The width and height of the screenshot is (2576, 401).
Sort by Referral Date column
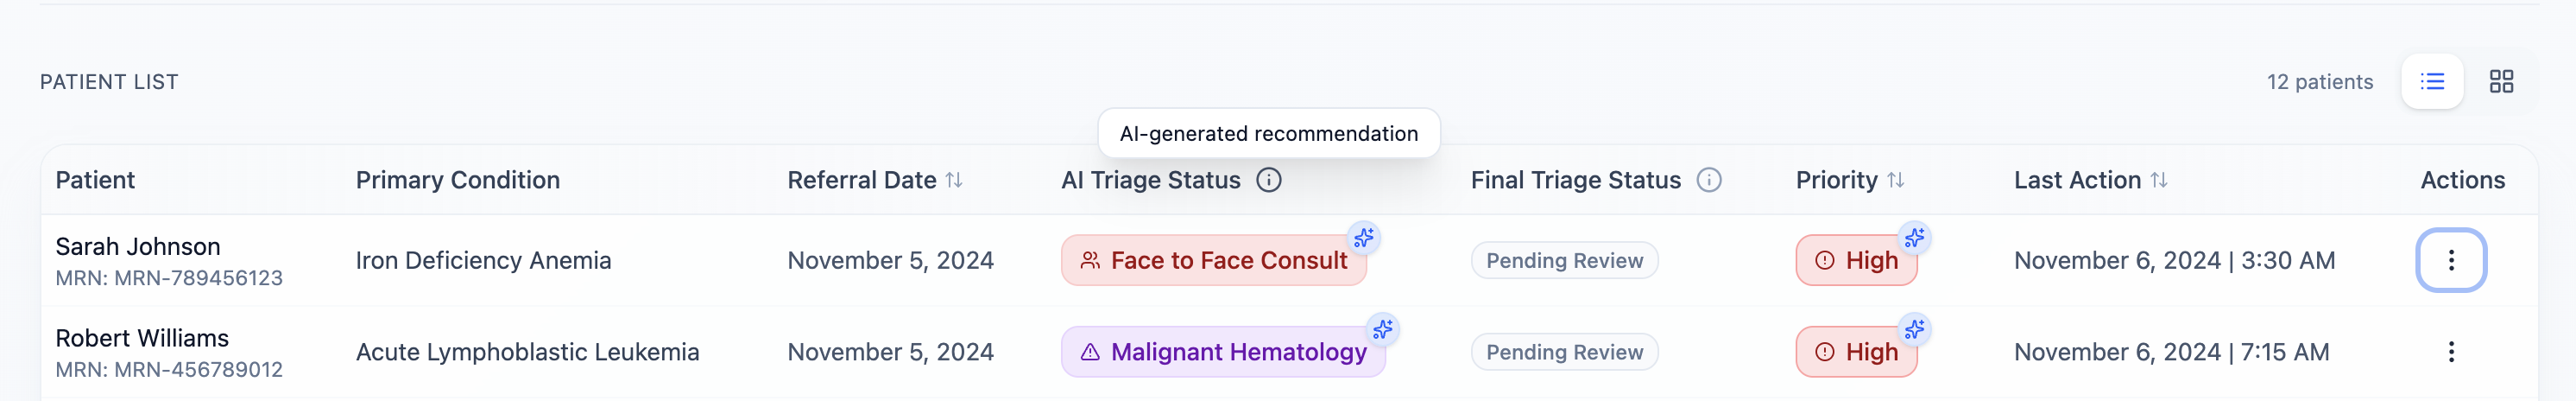[954, 180]
